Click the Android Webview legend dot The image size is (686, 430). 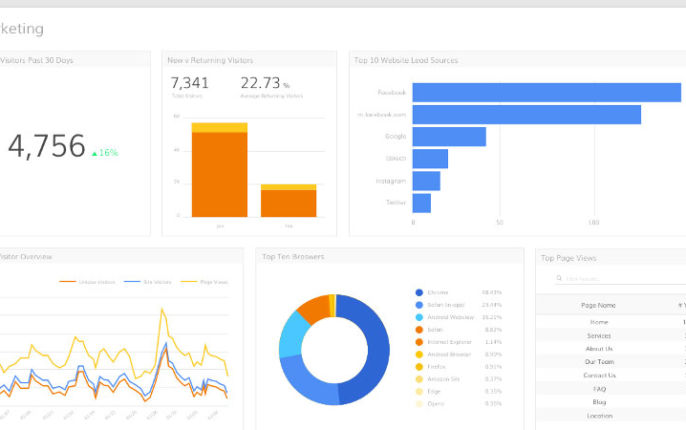point(419,317)
